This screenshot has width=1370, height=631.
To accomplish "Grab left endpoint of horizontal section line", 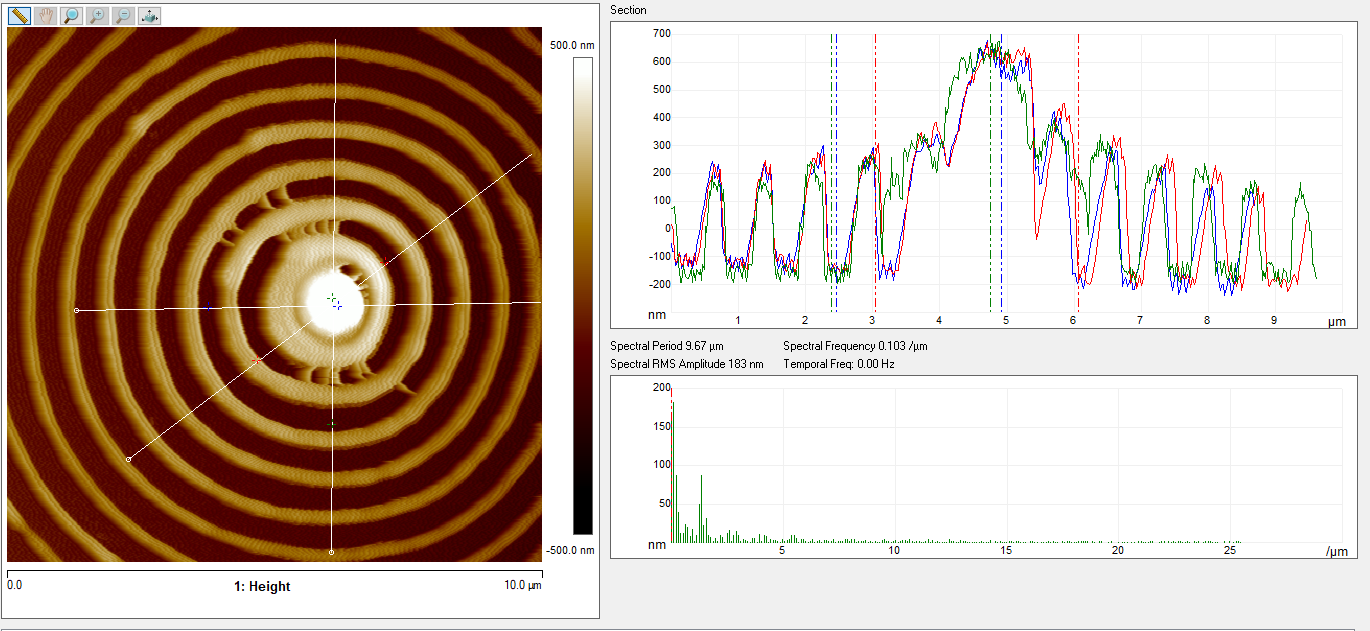I will click(77, 311).
